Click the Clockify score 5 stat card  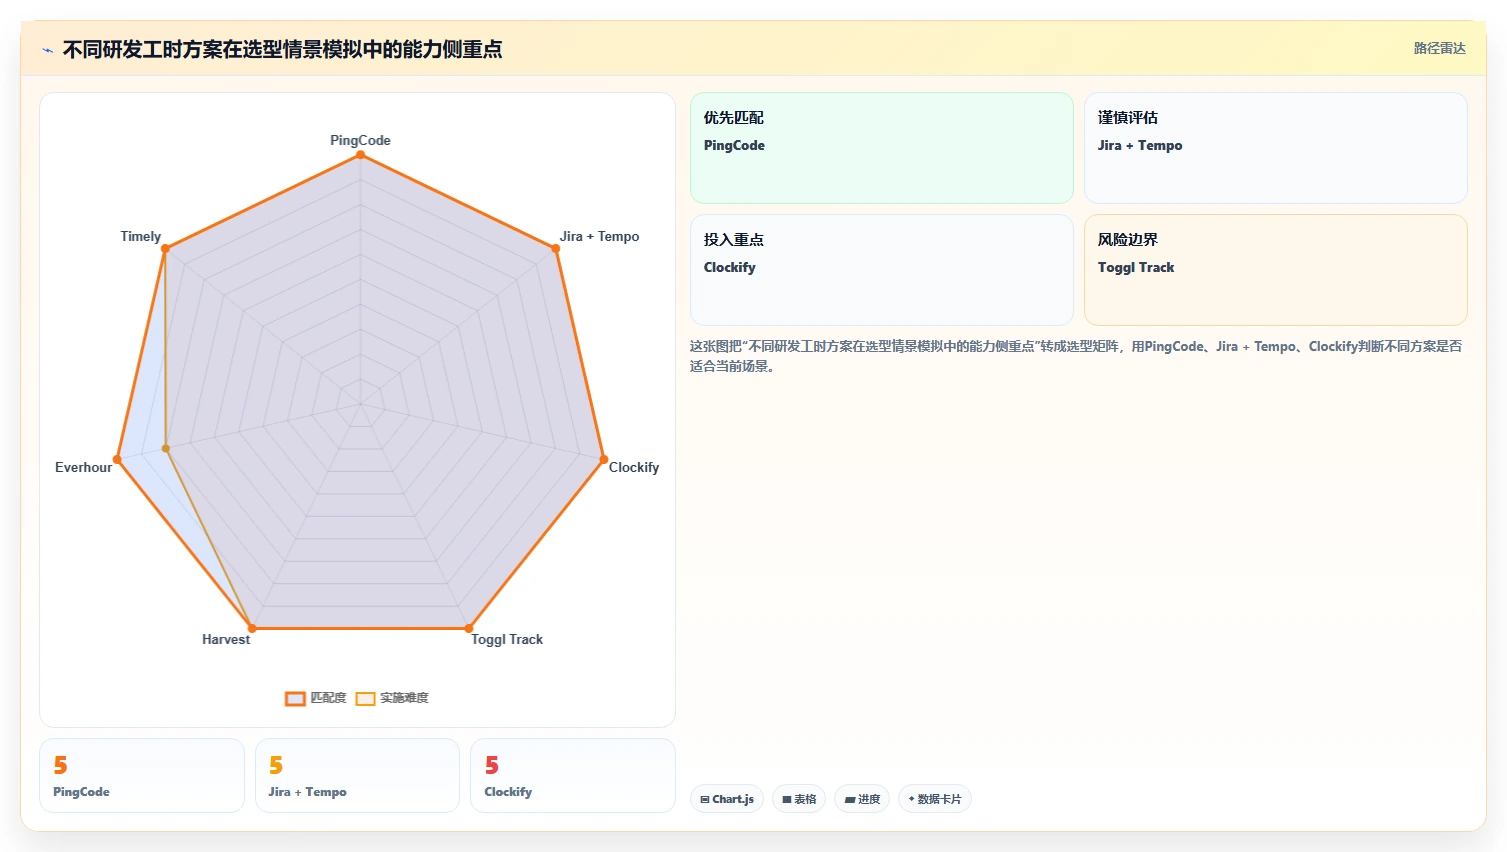click(x=573, y=776)
